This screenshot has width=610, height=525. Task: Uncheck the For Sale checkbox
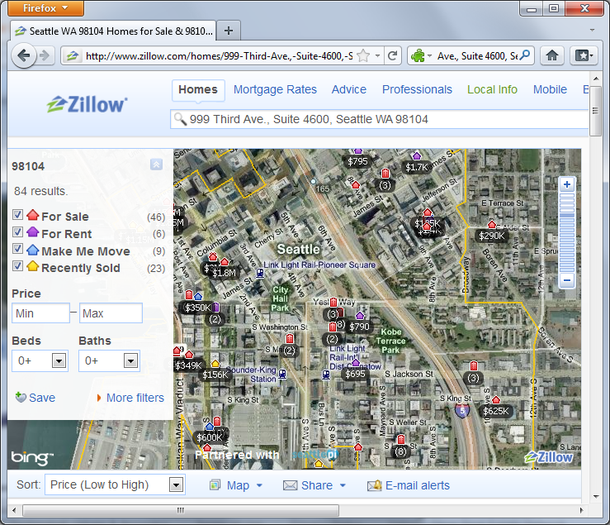18,215
